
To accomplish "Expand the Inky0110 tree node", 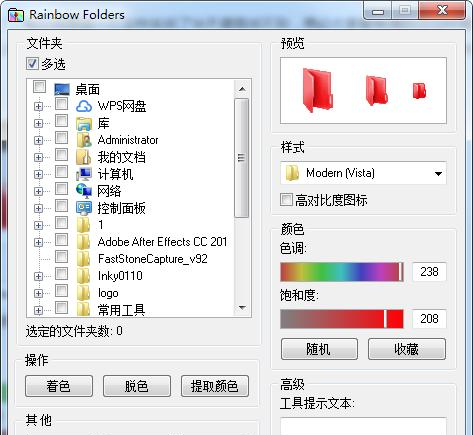I will tap(38, 276).
